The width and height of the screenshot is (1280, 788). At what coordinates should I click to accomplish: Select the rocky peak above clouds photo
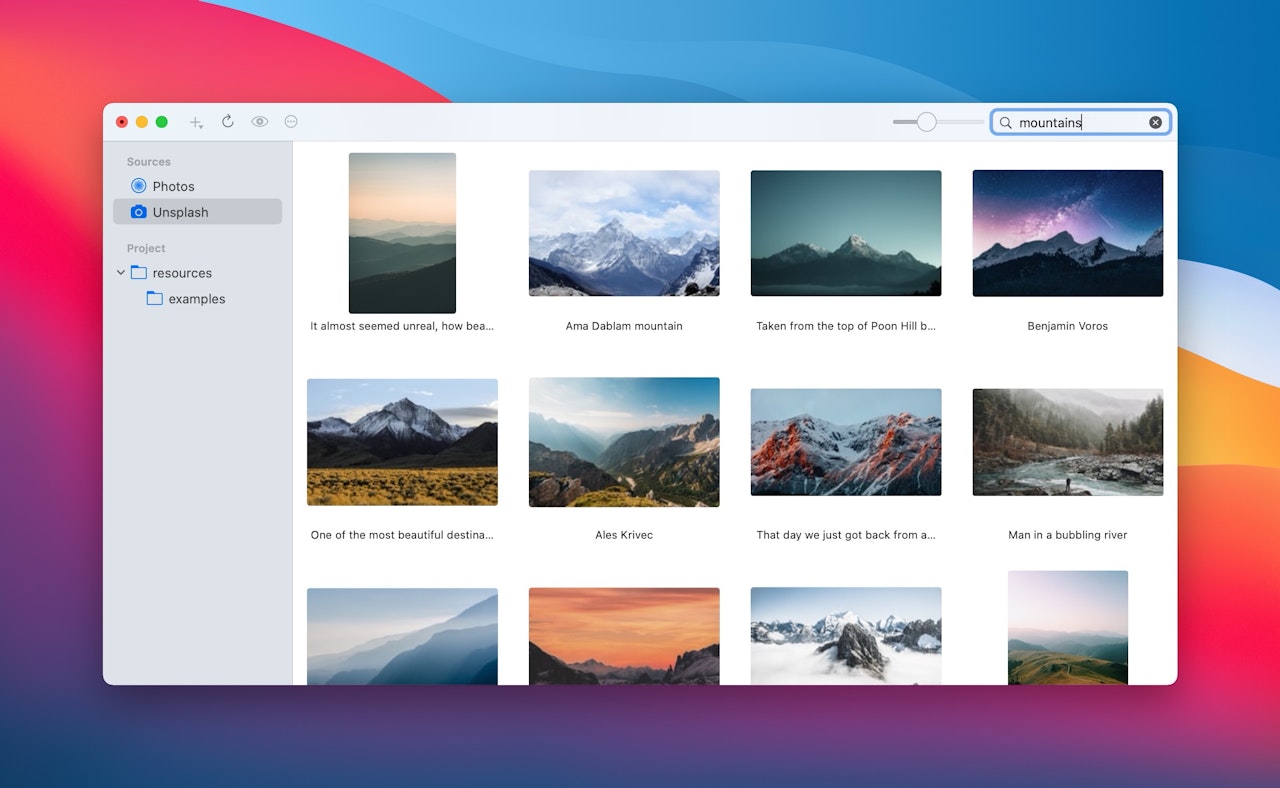846,636
